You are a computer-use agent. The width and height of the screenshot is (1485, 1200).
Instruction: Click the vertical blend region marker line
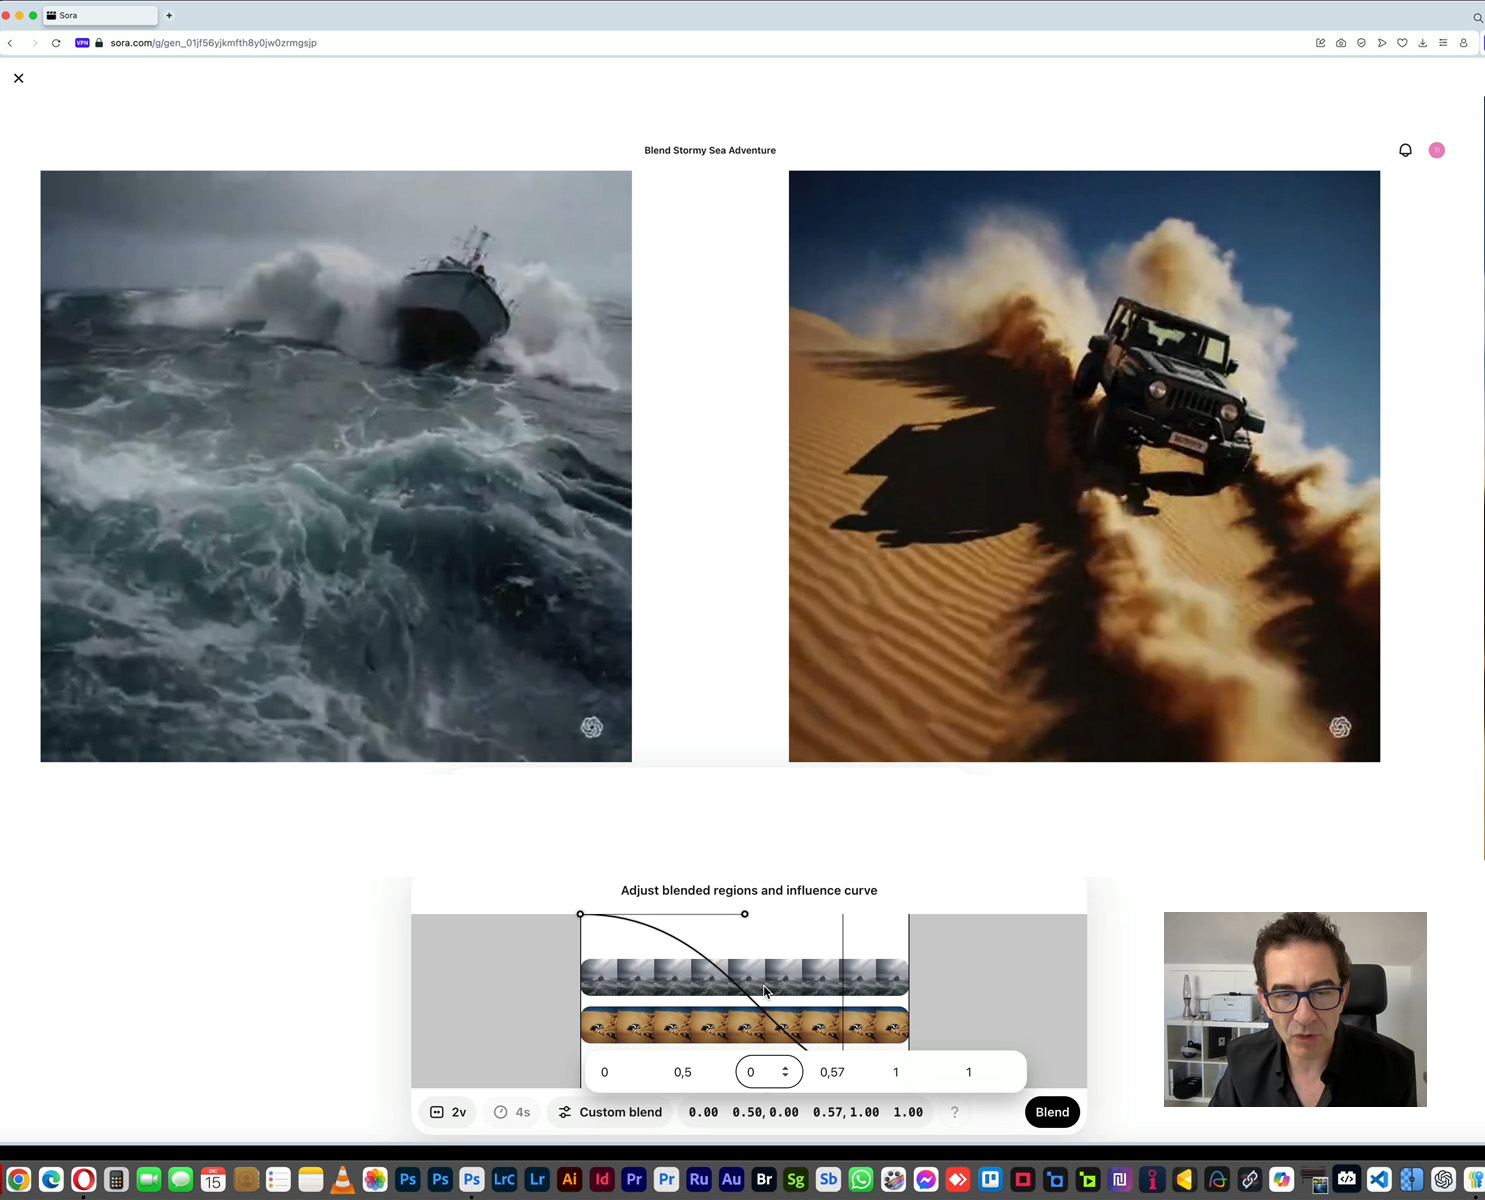(x=843, y=981)
